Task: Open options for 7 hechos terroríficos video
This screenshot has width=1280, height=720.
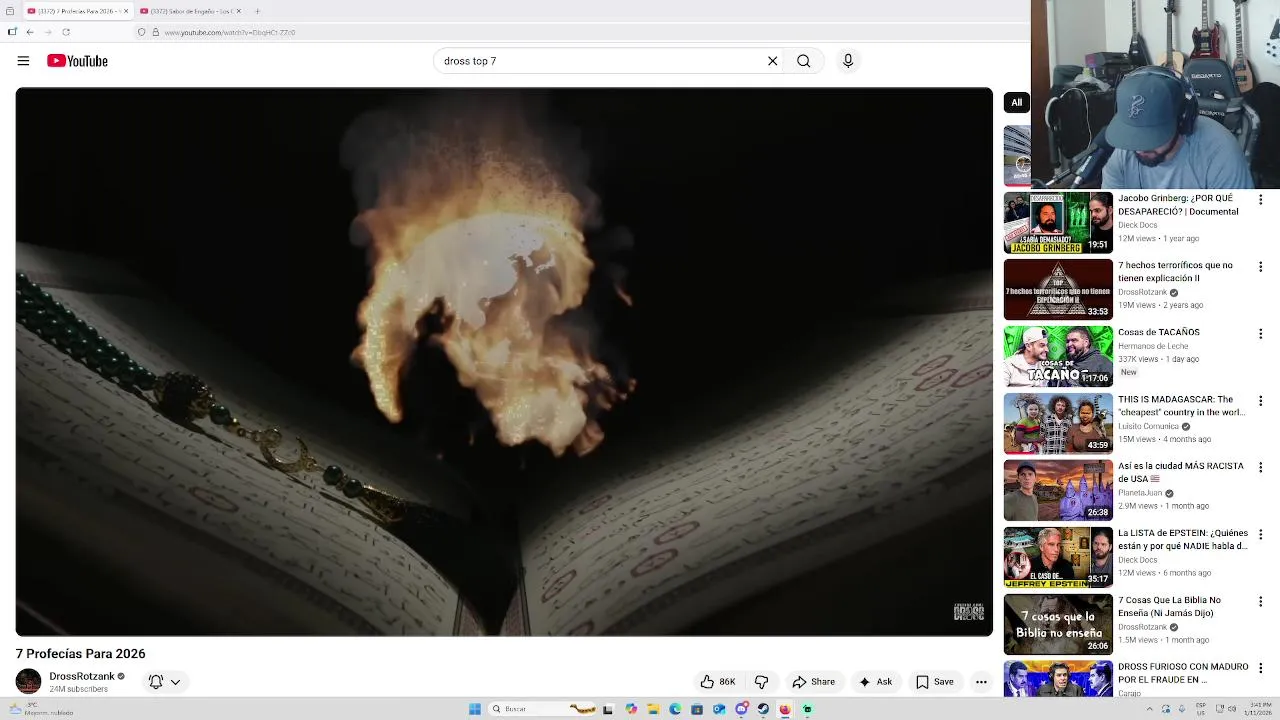Action: (1260, 267)
